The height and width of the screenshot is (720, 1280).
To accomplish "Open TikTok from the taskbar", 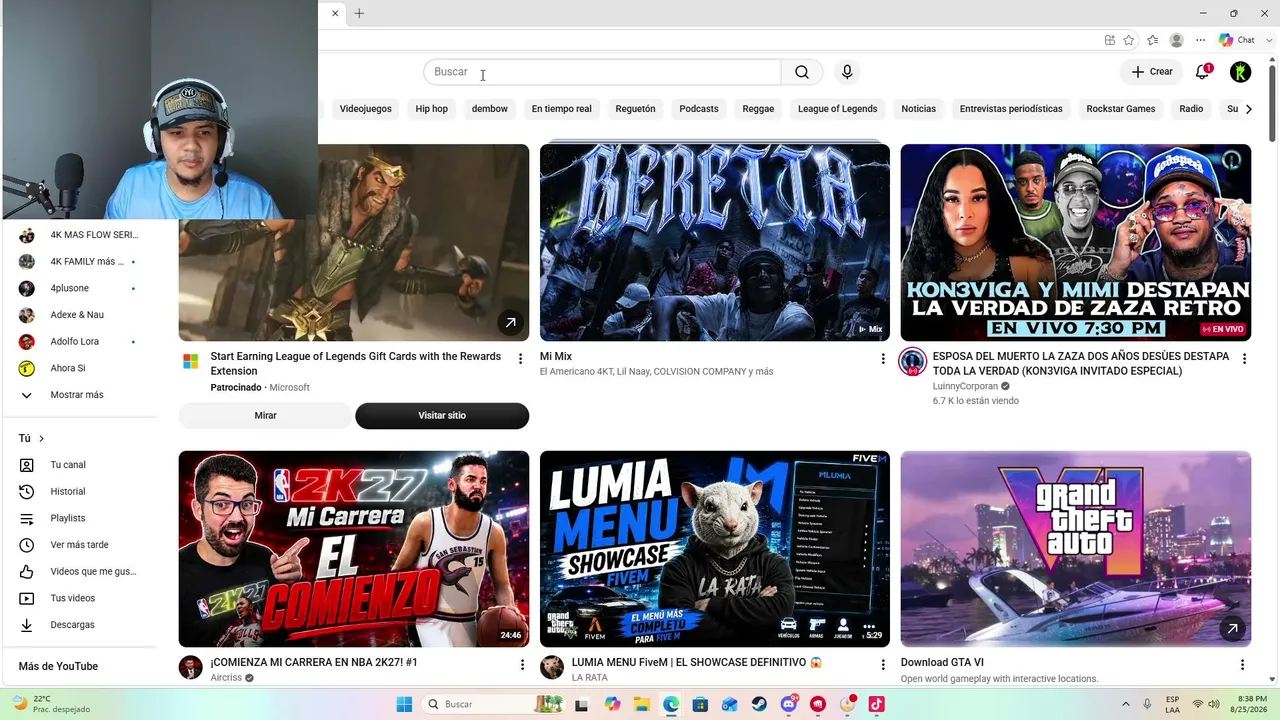I will point(876,704).
